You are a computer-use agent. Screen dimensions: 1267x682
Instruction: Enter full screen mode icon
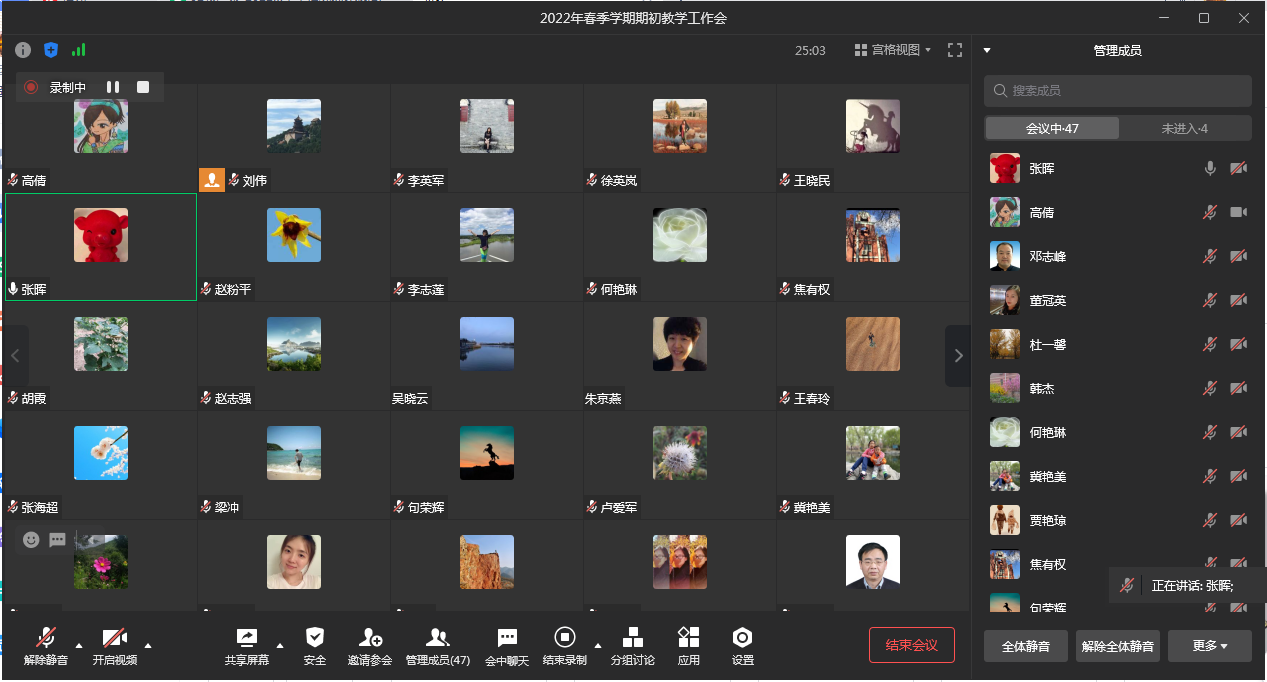tap(954, 50)
